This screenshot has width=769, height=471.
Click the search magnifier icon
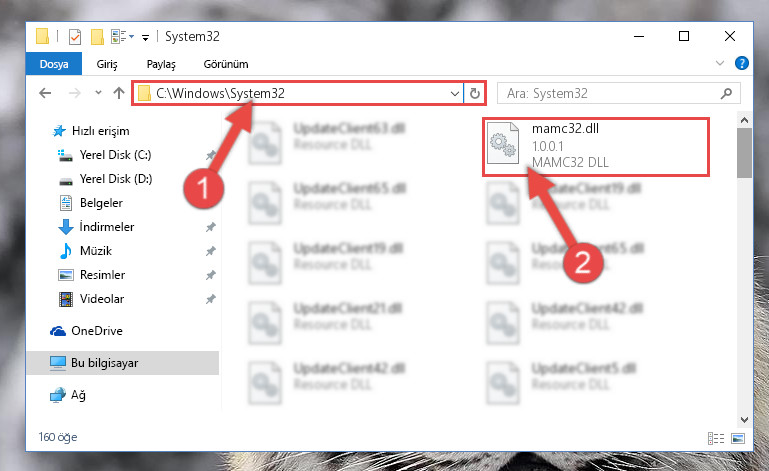pyautogui.click(x=726, y=93)
